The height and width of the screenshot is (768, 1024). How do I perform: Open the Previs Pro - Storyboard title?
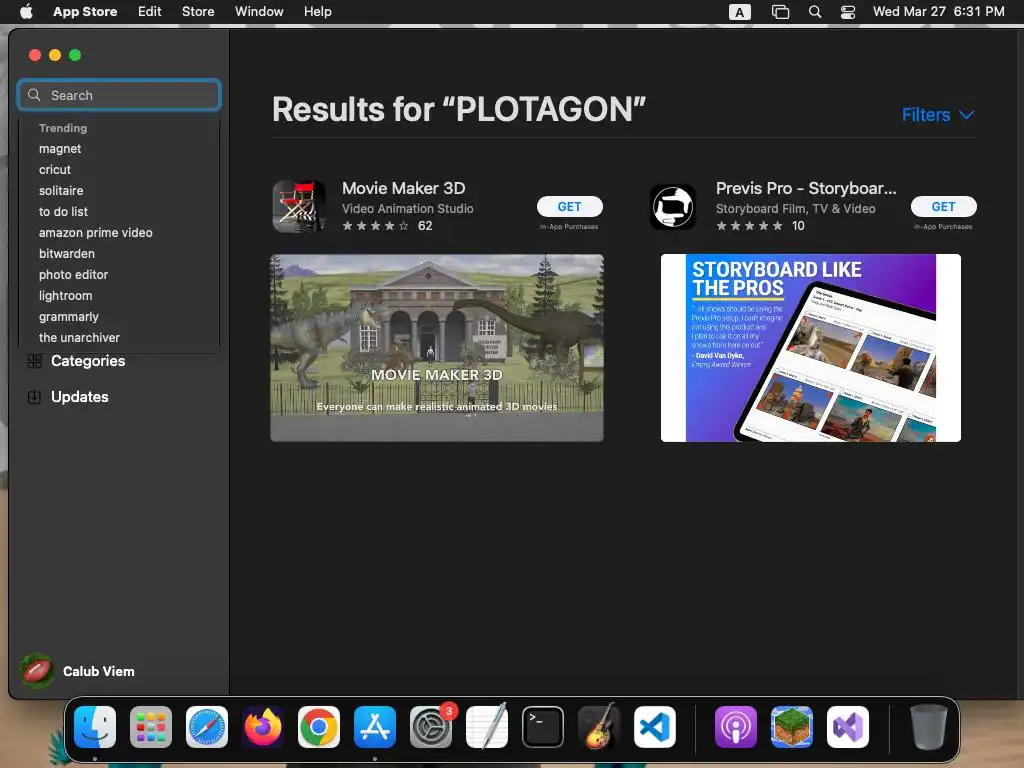point(806,188)
